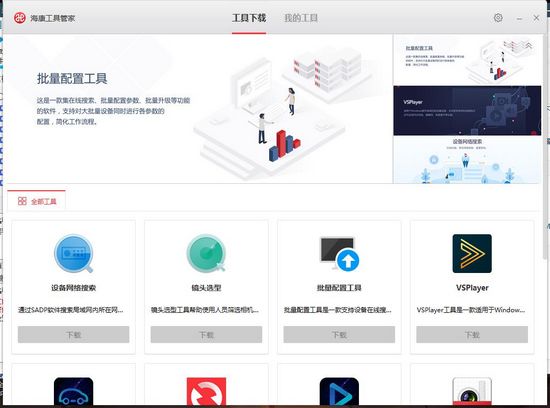Screen dimensions: 550x408
Task: Click the vertical scrollbar on the right
Action: (x=546, y=147)
